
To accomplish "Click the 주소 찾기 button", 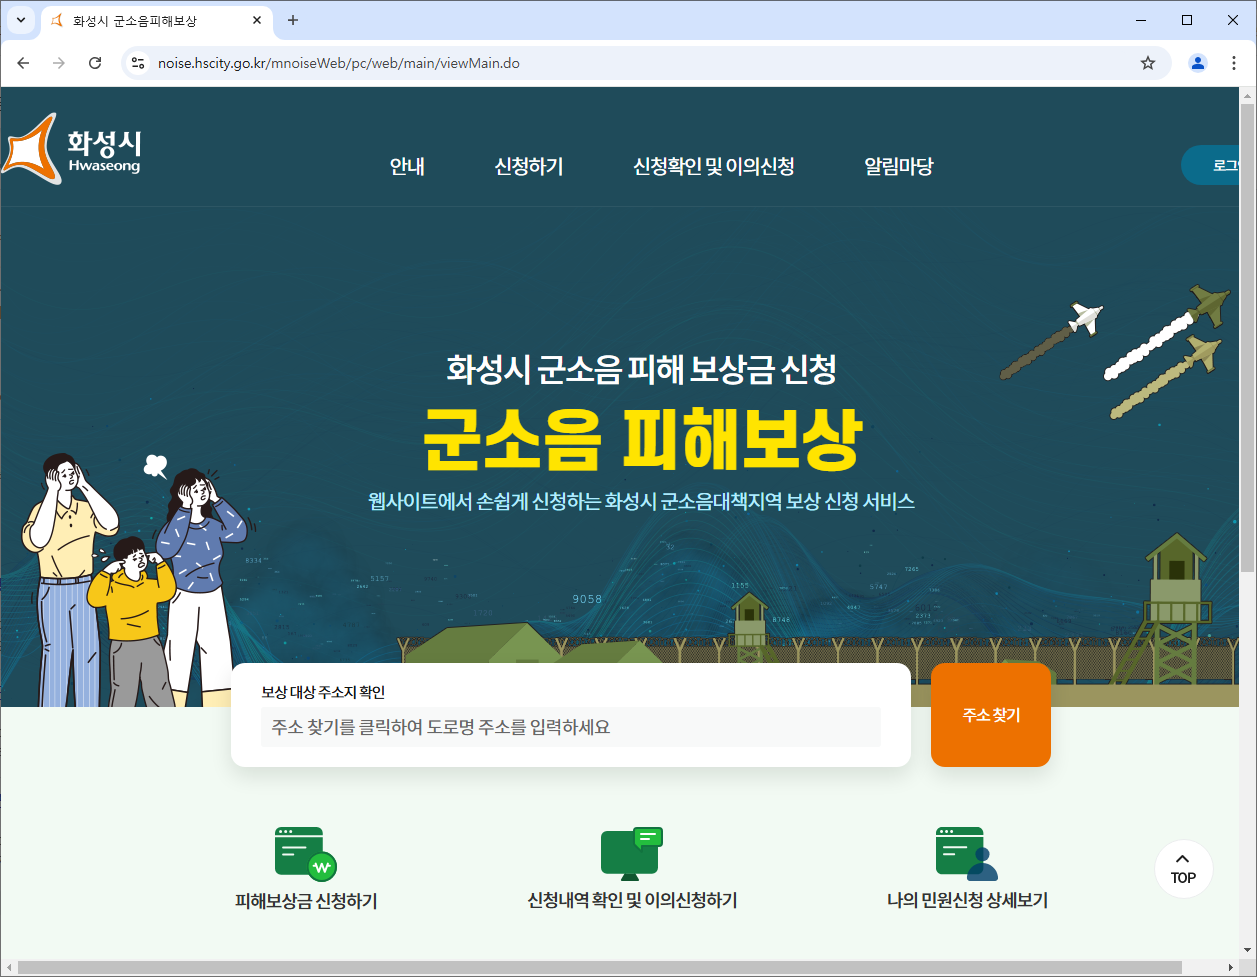I will pos(990,714).
